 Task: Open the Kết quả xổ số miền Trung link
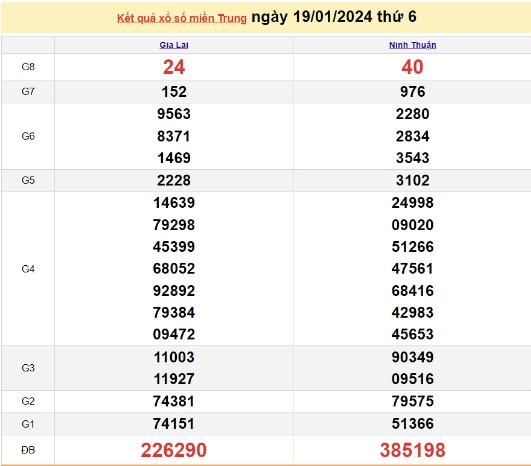click(x=182, y=18)
